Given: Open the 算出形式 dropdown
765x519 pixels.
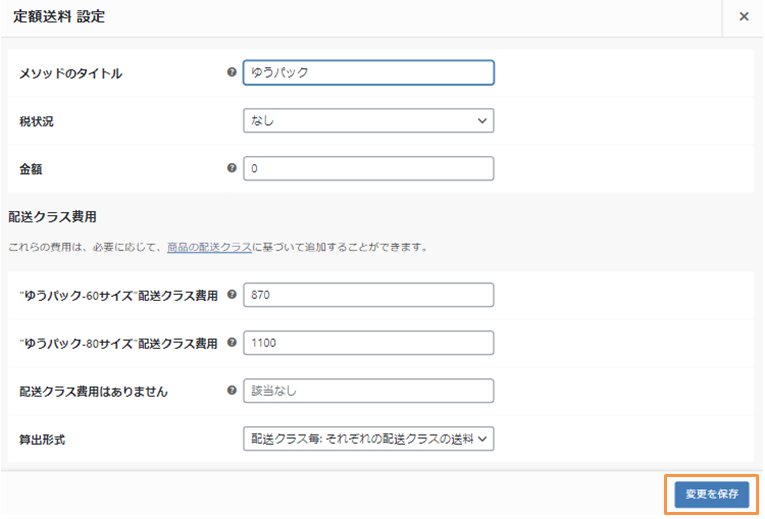Looking at the screenshot, I should tap(368, 439).
